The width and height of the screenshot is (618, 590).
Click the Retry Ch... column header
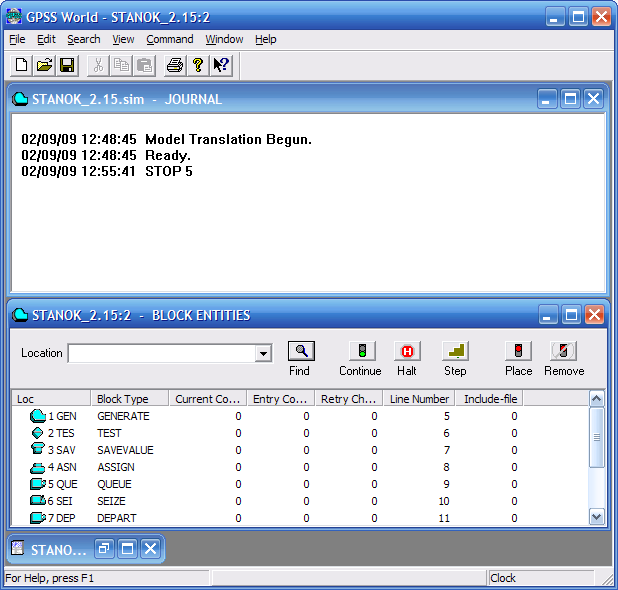pos(348,398)
